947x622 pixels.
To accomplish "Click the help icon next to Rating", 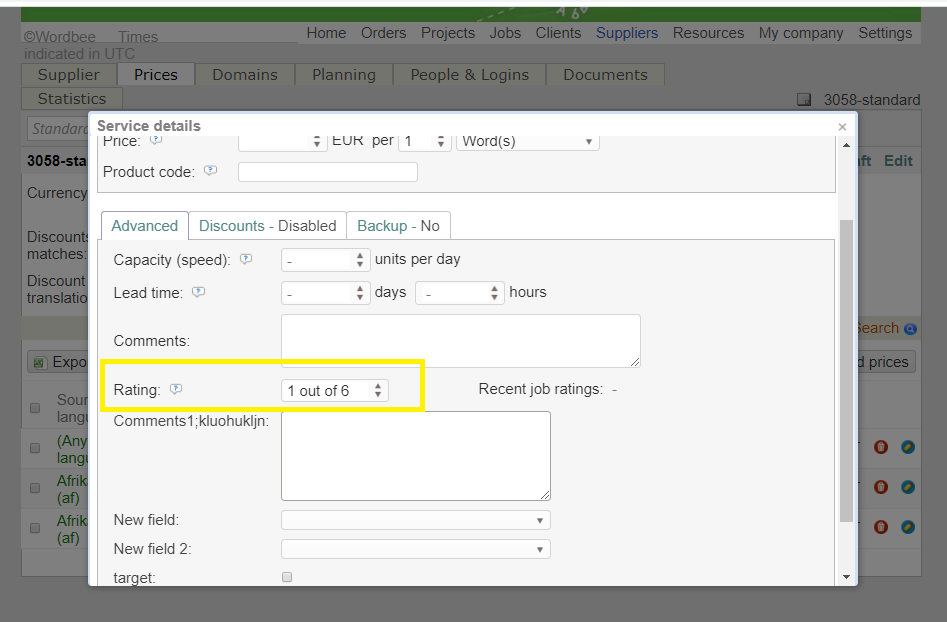I will click(x=177, y=390).
